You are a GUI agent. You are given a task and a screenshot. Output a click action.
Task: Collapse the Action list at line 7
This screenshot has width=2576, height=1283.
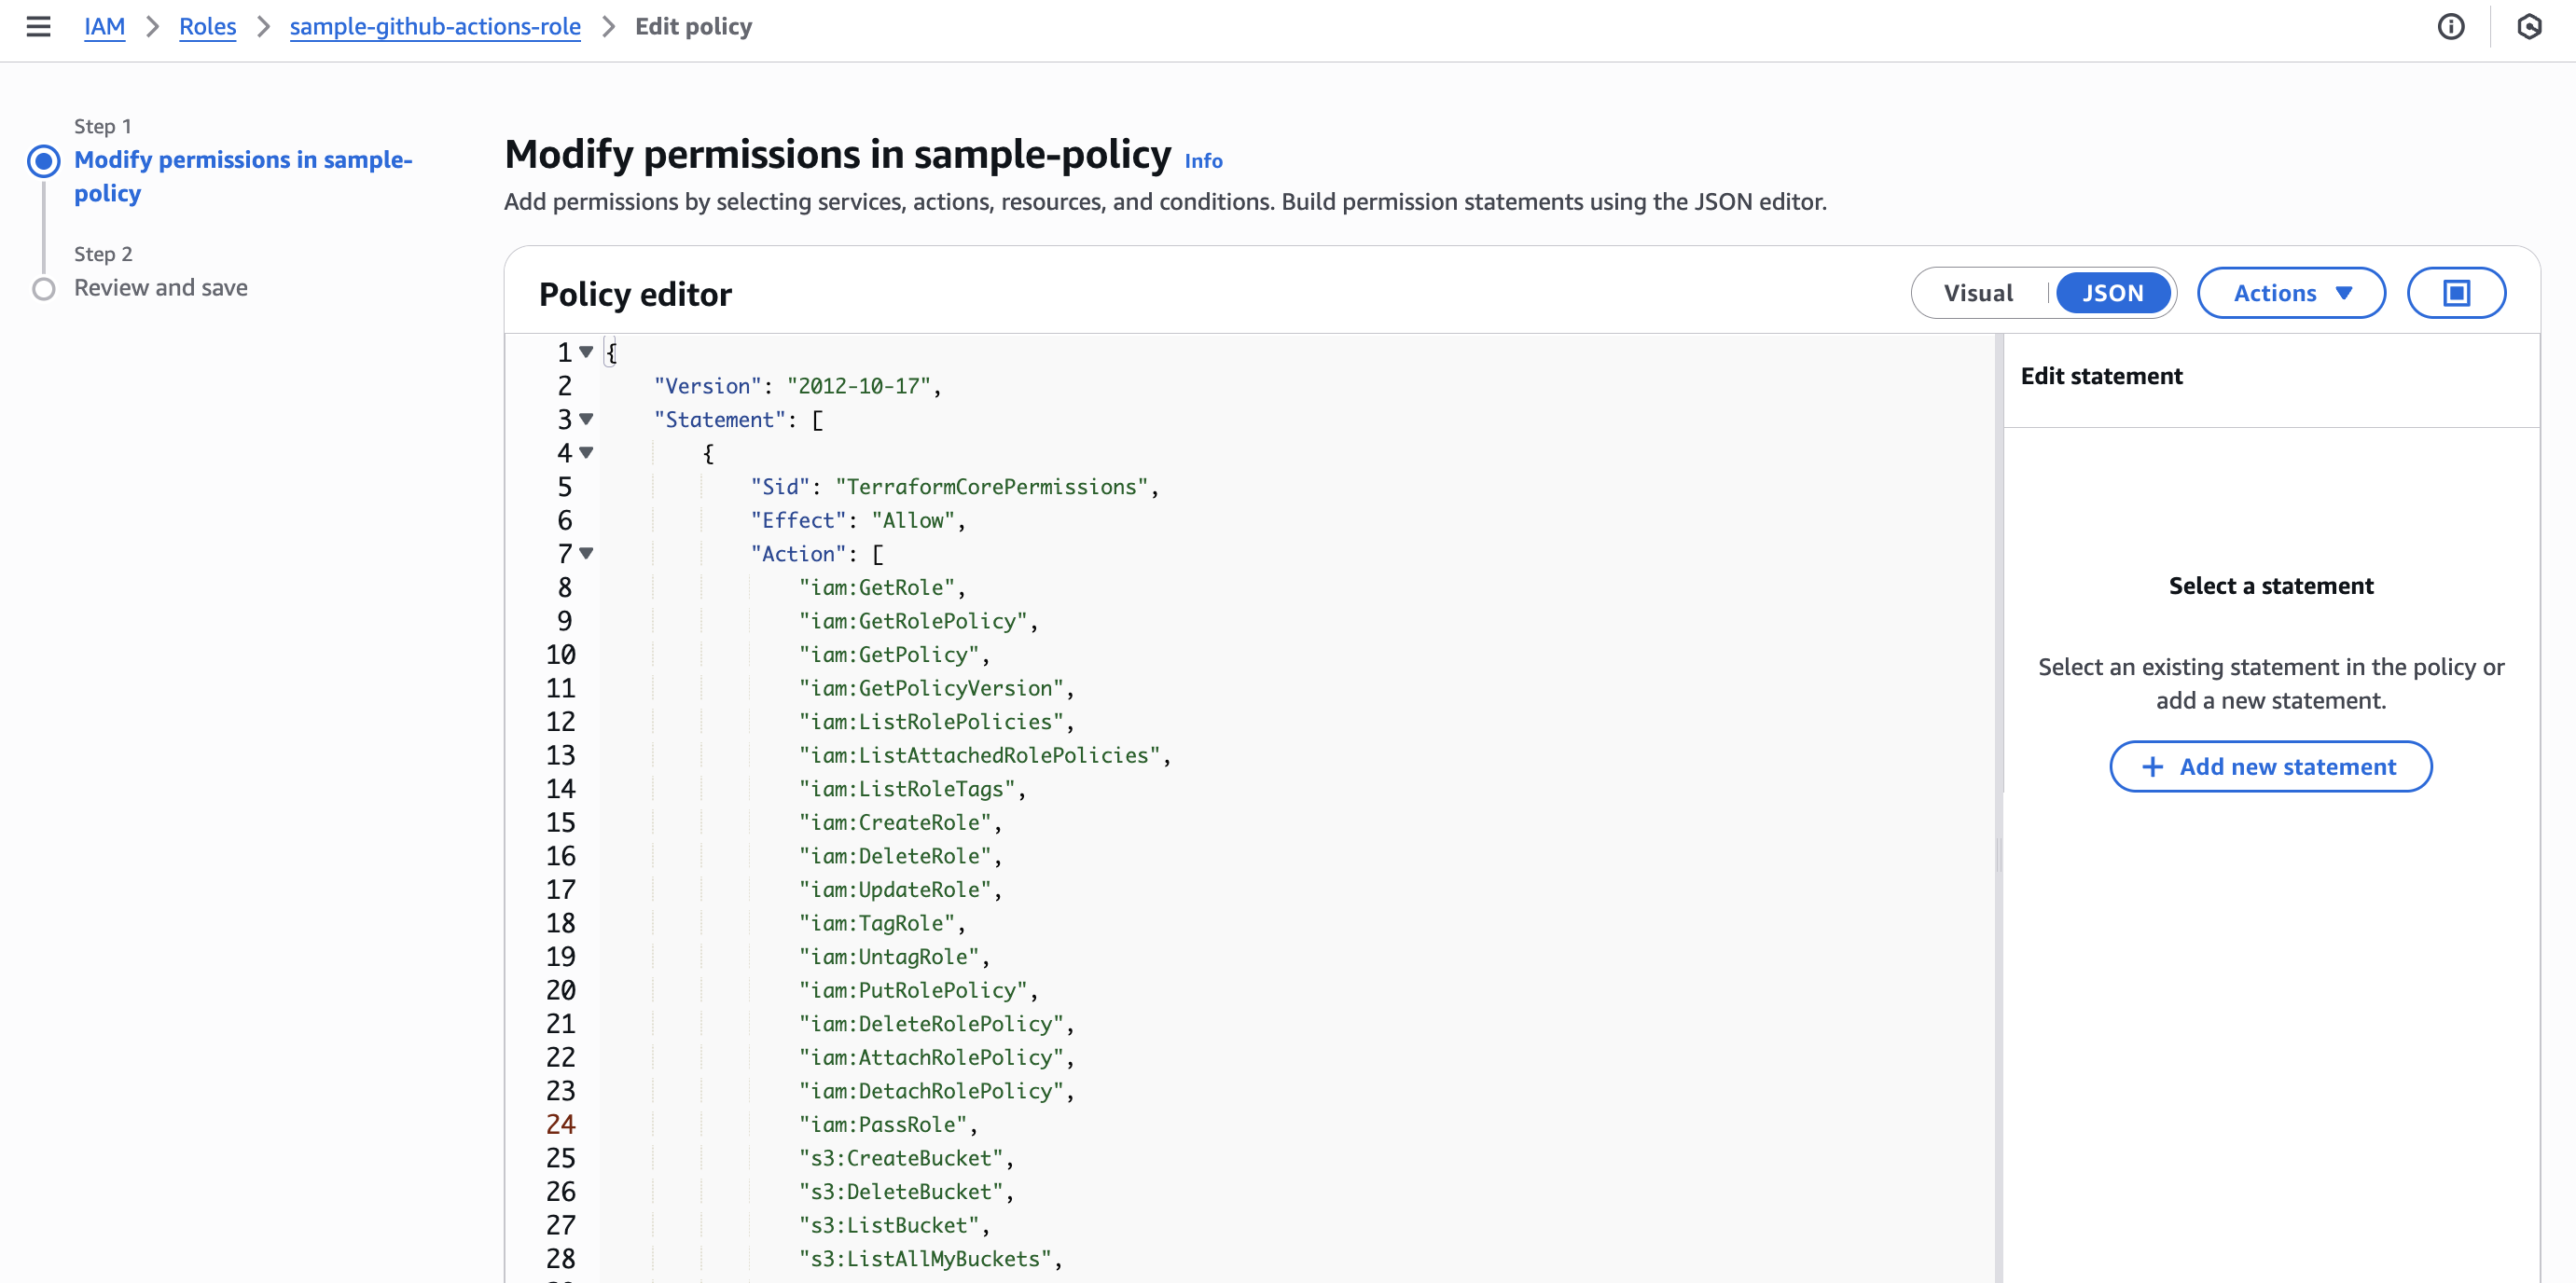click(x=586, y=553)
